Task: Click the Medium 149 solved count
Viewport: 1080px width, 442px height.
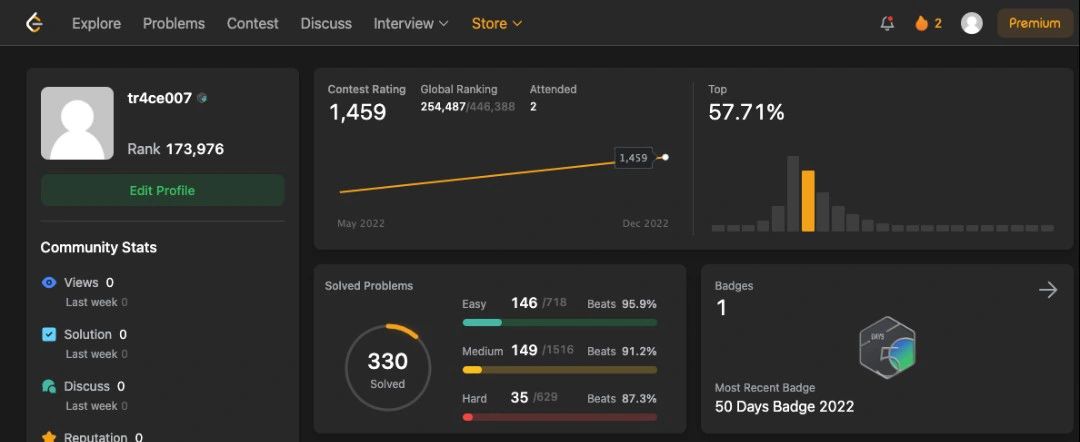Action: click(x=524, y=350)
